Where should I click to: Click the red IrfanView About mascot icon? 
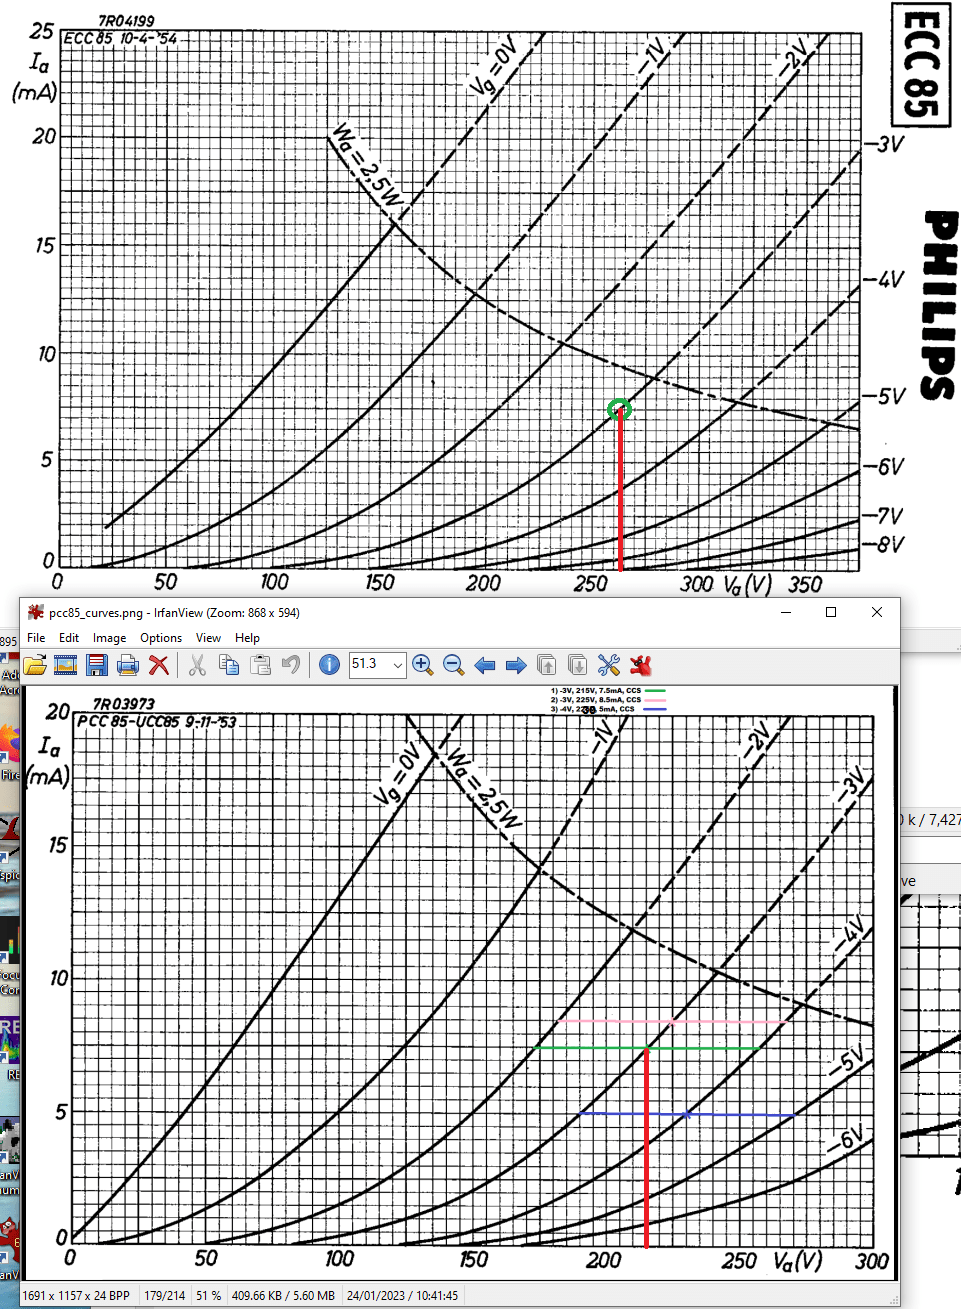[641, 665]
